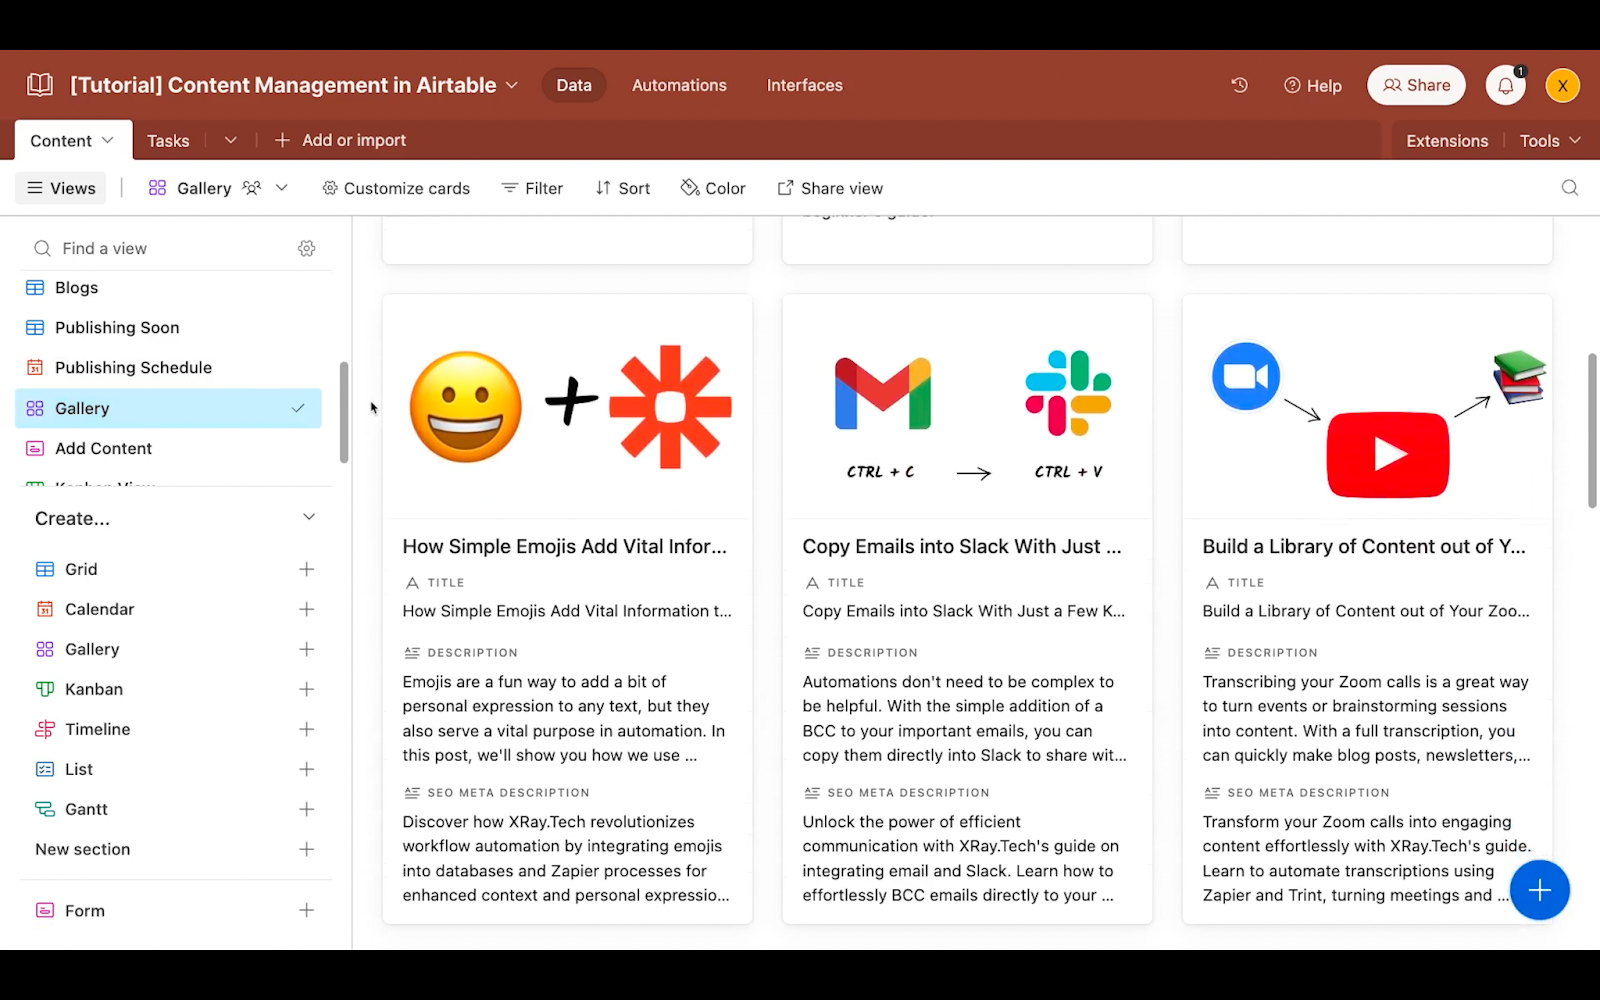Open the Color options
1600x1000 pixels.
[x=713, y=188]
